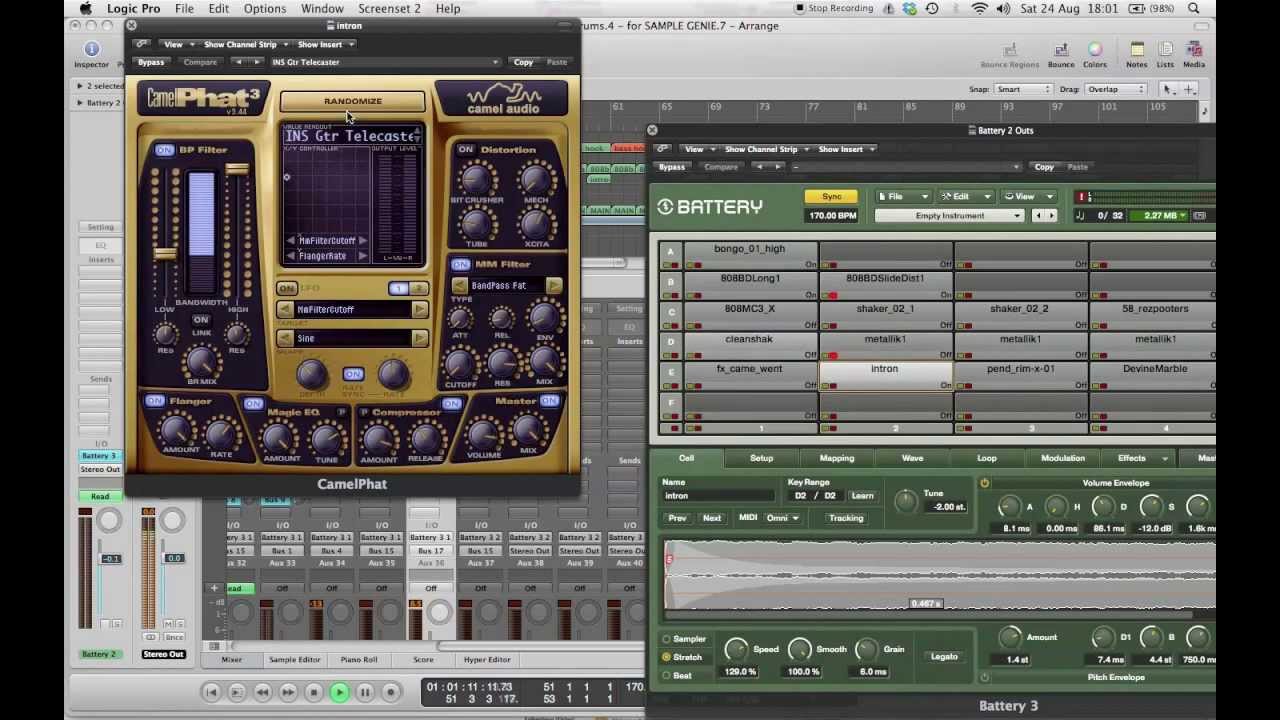Click the MM Filter Cutoff knob
1280x720 pixels.
(460, 365)
